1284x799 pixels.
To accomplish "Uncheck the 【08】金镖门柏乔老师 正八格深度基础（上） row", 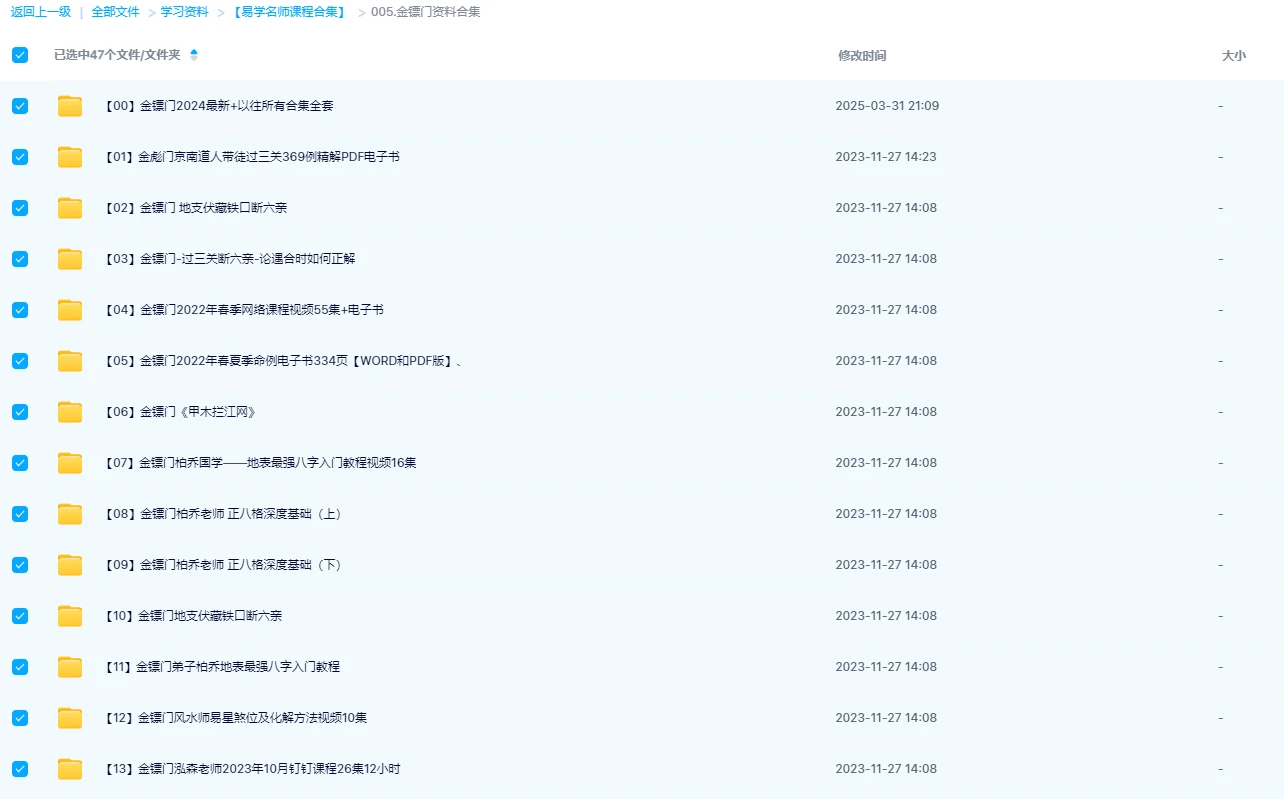I will (20, 514).
